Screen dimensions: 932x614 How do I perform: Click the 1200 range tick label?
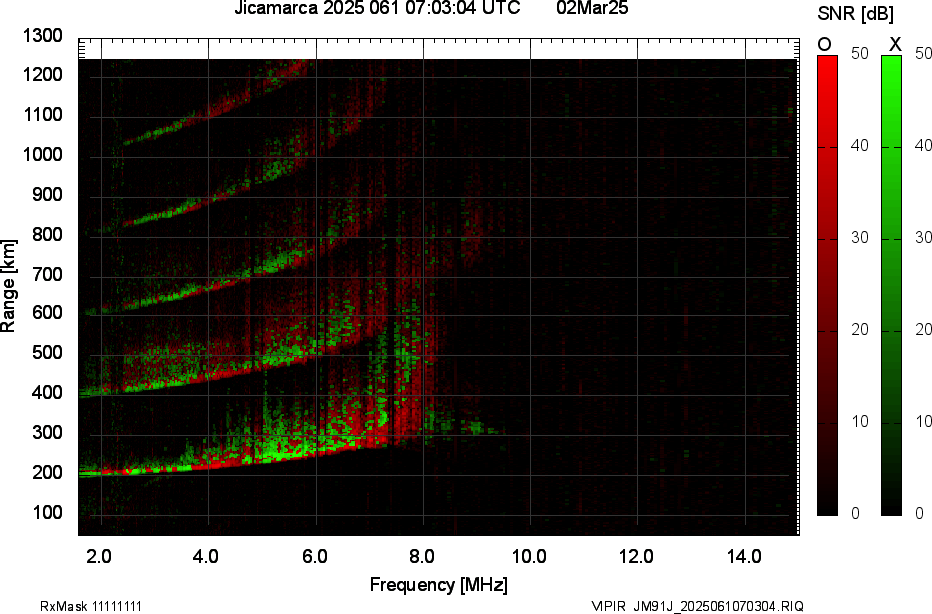click(42, 74)
